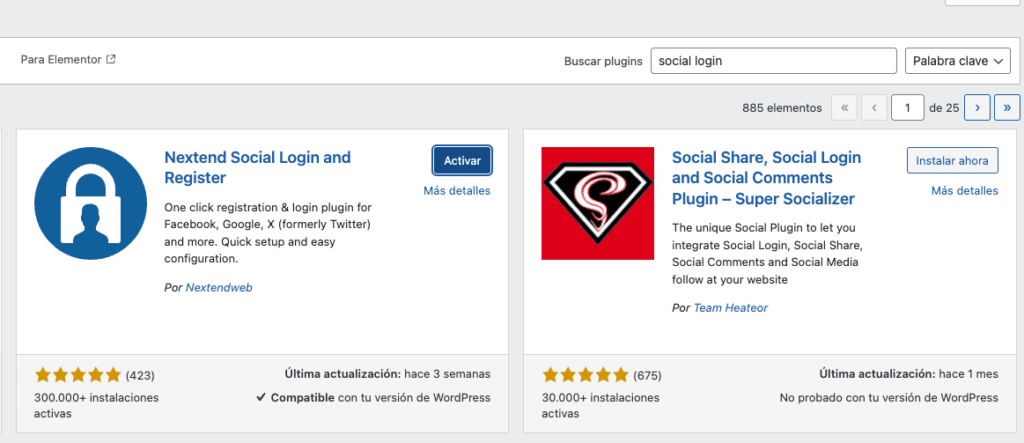Jump to the last results page
This screenshot has height=443, width=1024.
pyautogui.click(x=1007, y=108)
